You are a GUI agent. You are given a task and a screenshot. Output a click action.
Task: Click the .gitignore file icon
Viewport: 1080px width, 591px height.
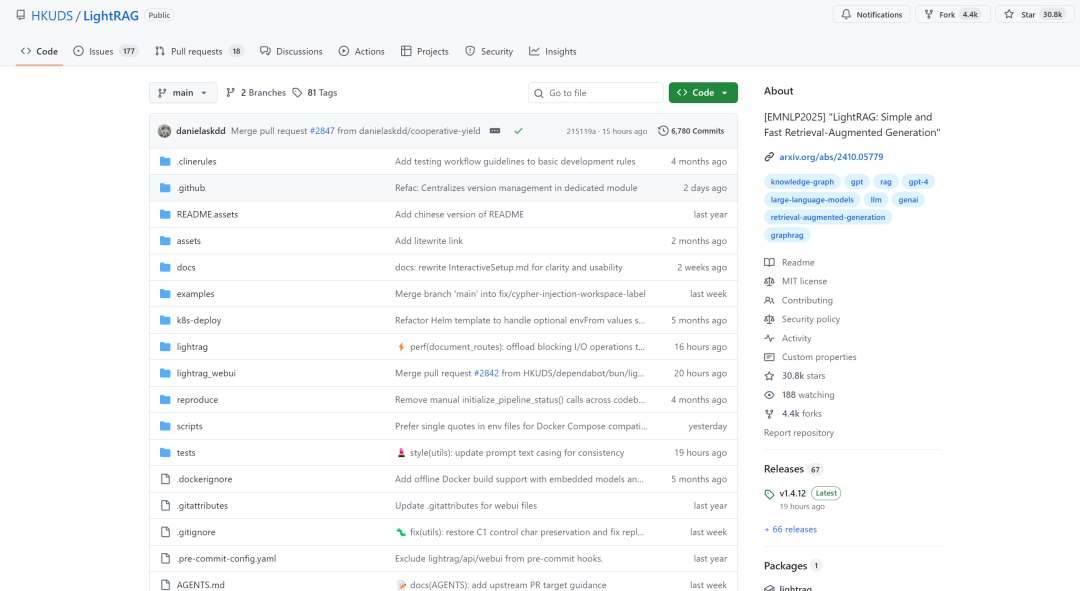click(x=166, y=532)
